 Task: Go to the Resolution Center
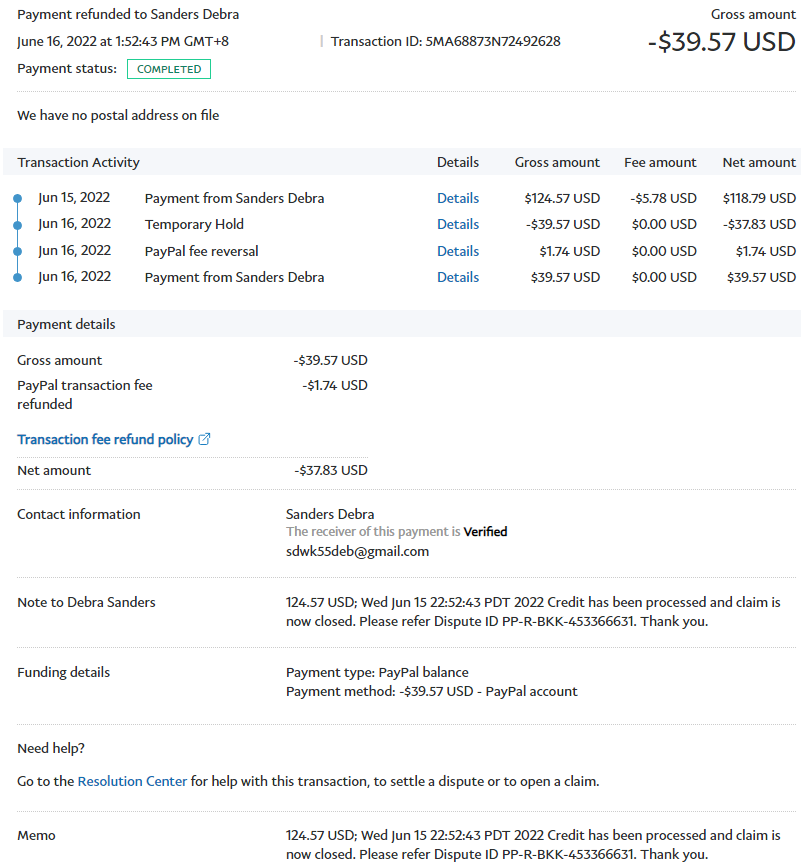click(x=132, y=781)
